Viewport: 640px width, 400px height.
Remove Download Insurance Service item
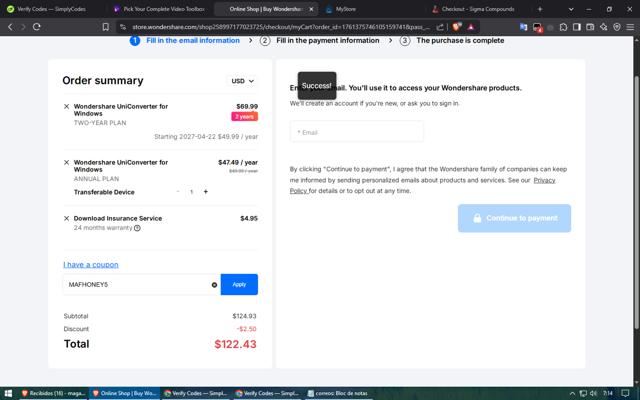(x=67, y=218)
